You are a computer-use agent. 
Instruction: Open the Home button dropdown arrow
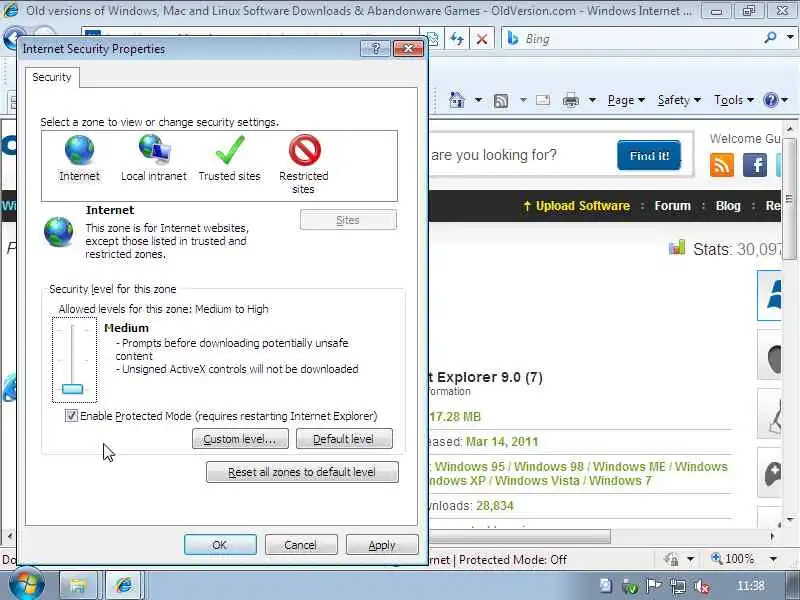pyautogui.click(x=478, y=100)
